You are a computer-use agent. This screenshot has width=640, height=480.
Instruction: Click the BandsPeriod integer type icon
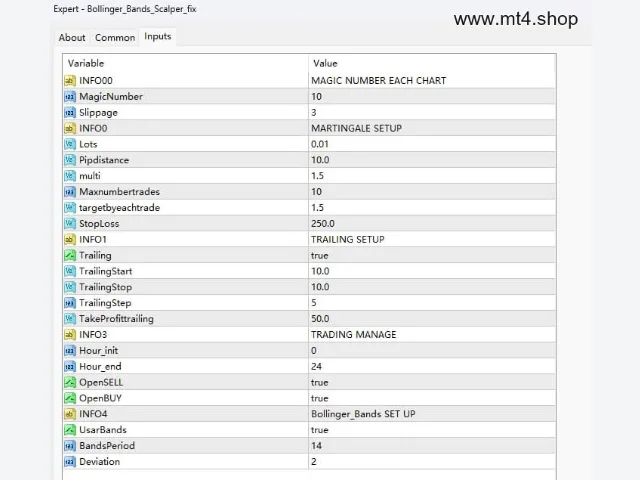pos(70,446)
